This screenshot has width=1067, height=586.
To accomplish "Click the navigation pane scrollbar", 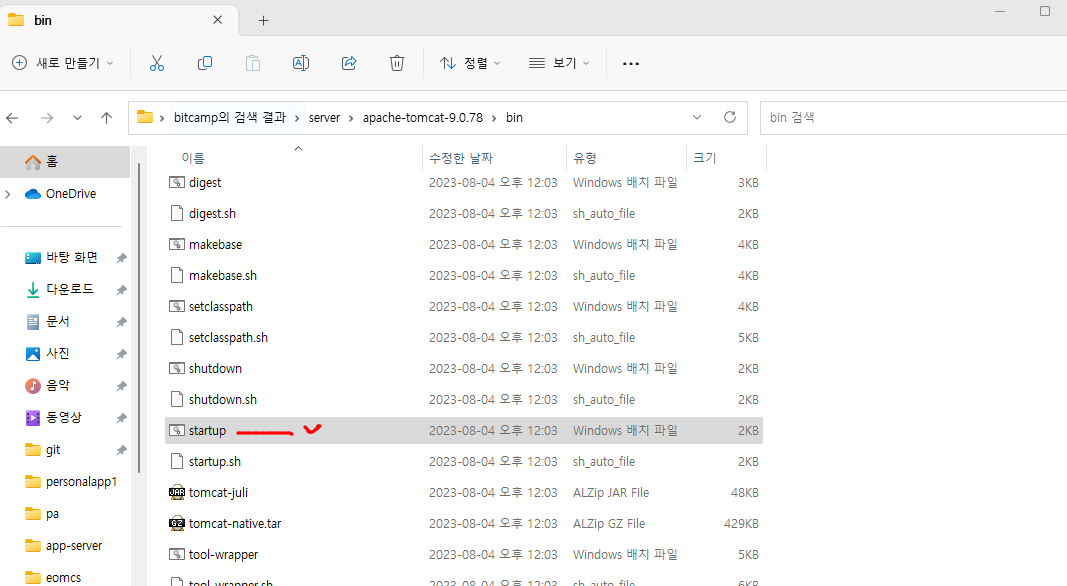I will (139, 316).
